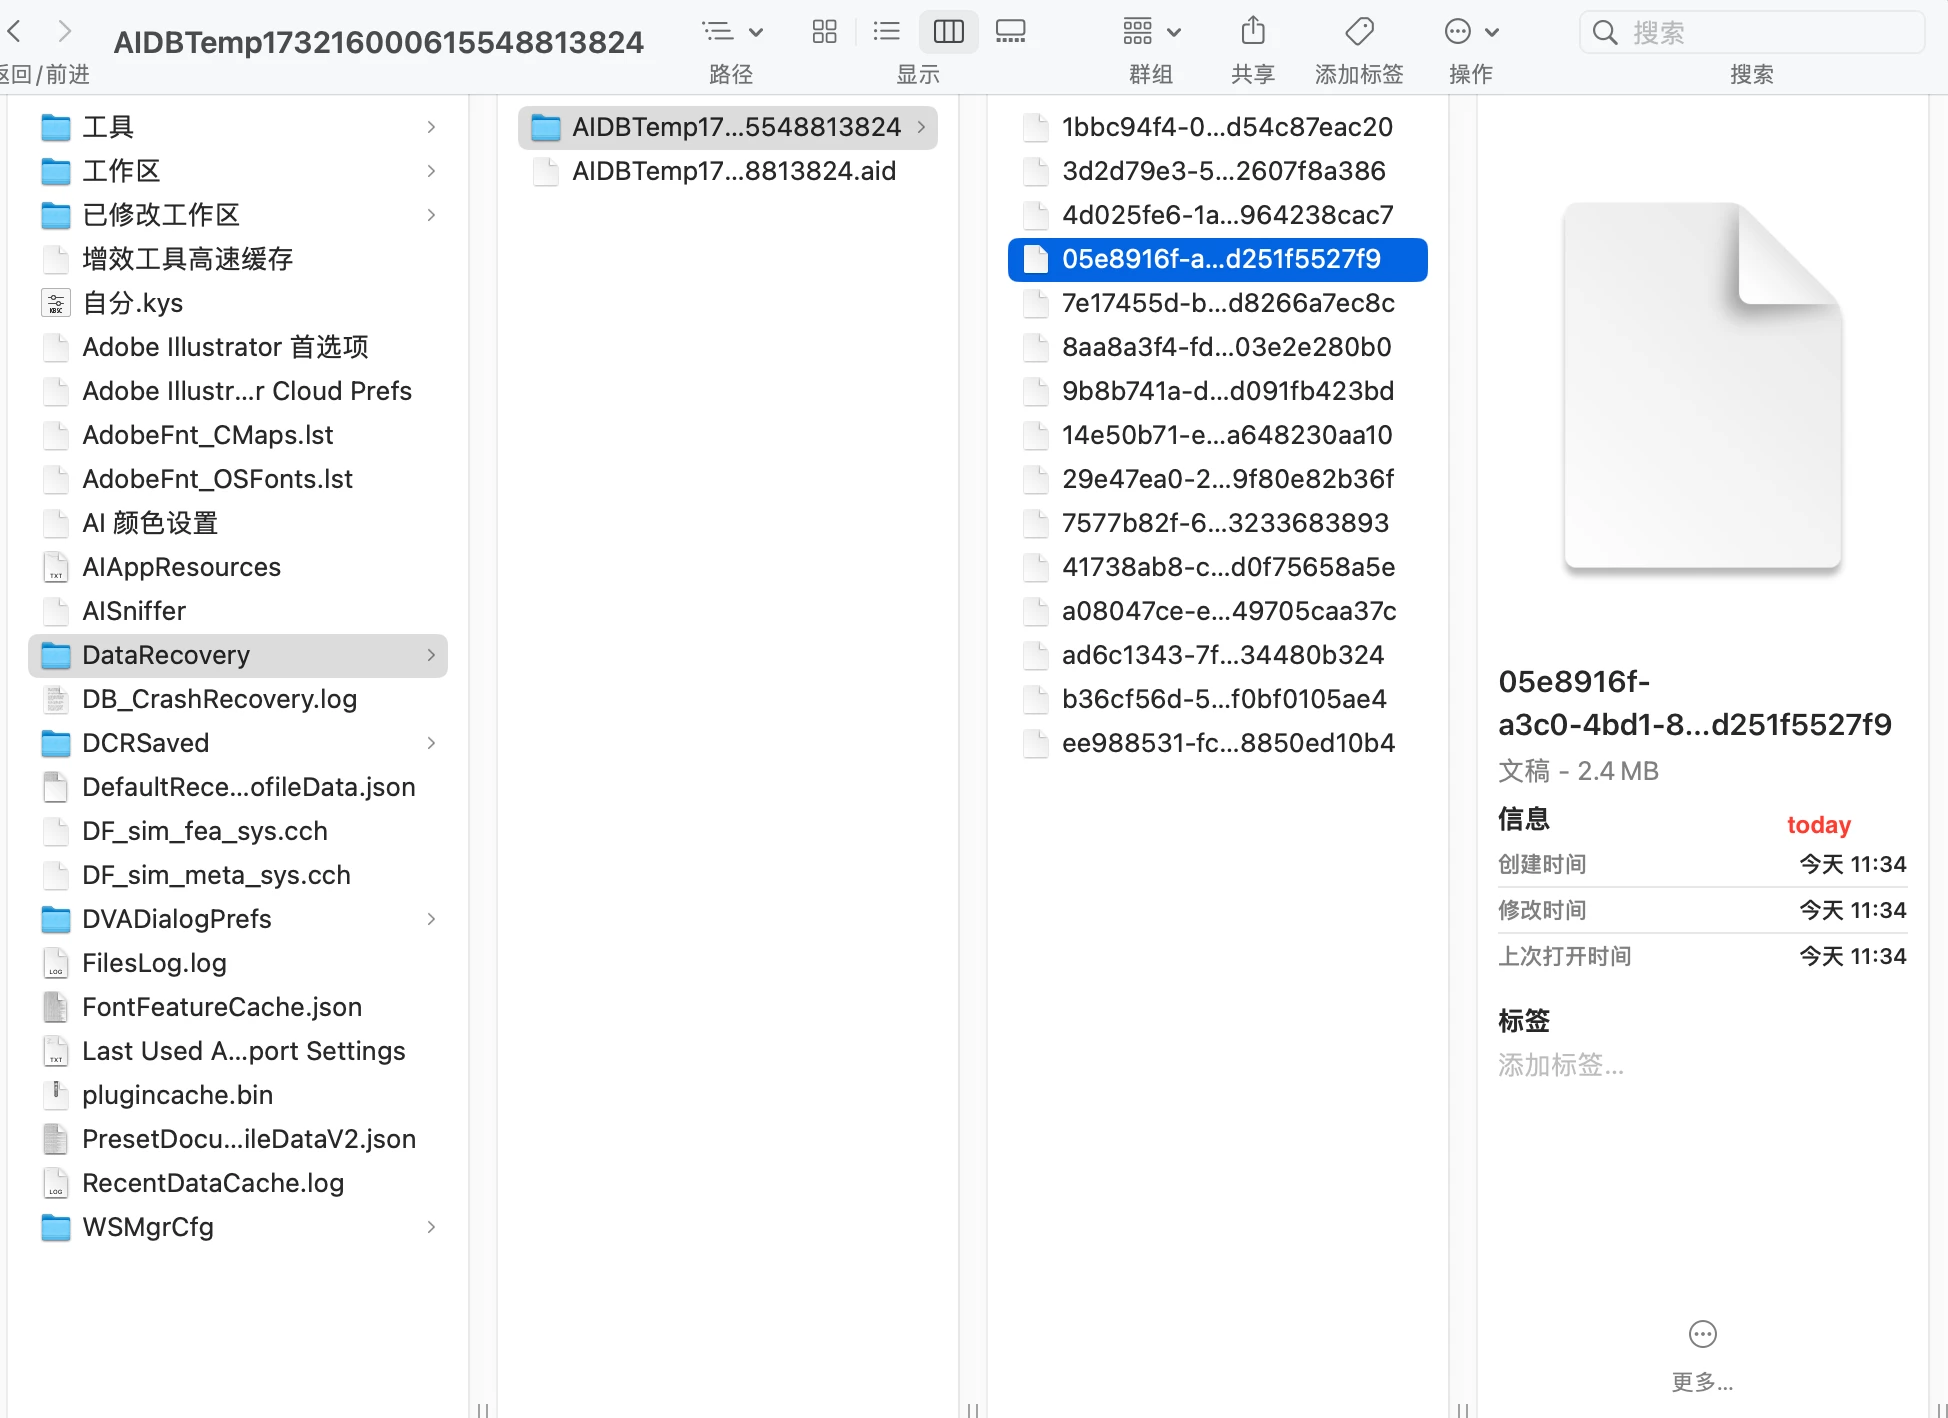Click in the search field
This screenshot has width=1948, height=1418.
click(1760, 33)
